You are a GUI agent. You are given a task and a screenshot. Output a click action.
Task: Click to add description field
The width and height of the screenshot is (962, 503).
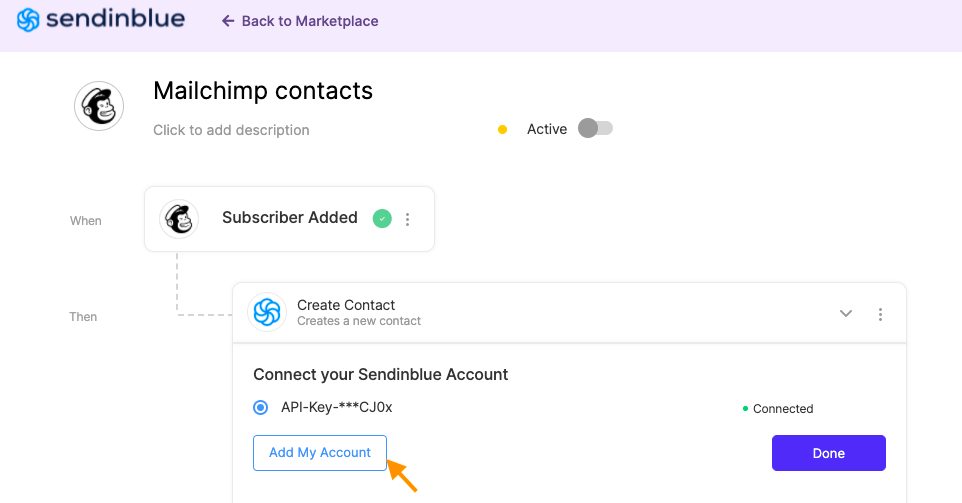[231, 130]
